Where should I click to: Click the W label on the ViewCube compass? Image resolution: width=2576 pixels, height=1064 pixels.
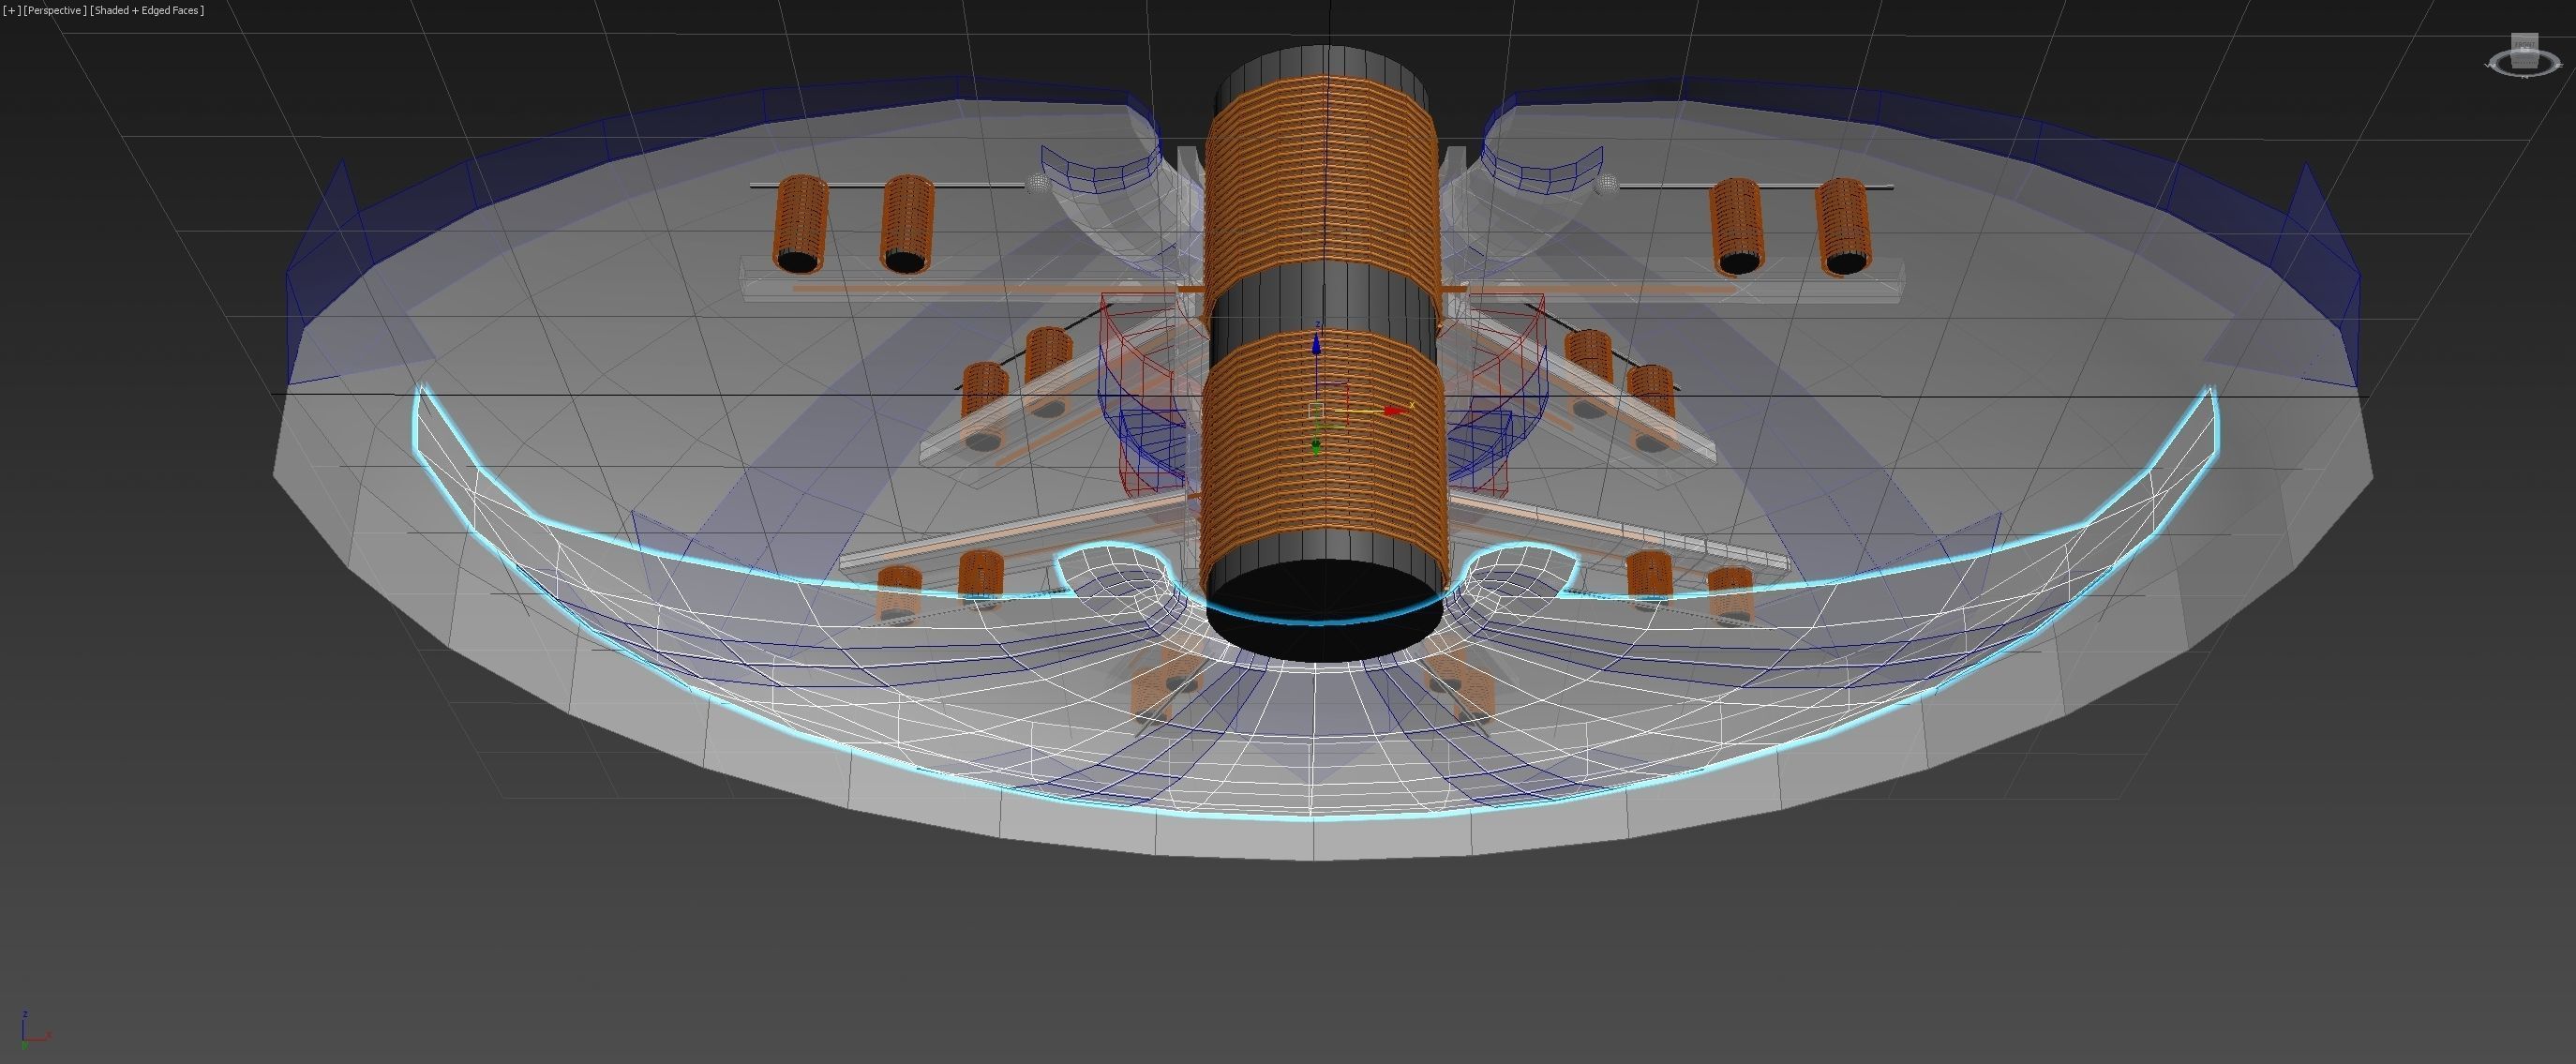click(2490, 66)
